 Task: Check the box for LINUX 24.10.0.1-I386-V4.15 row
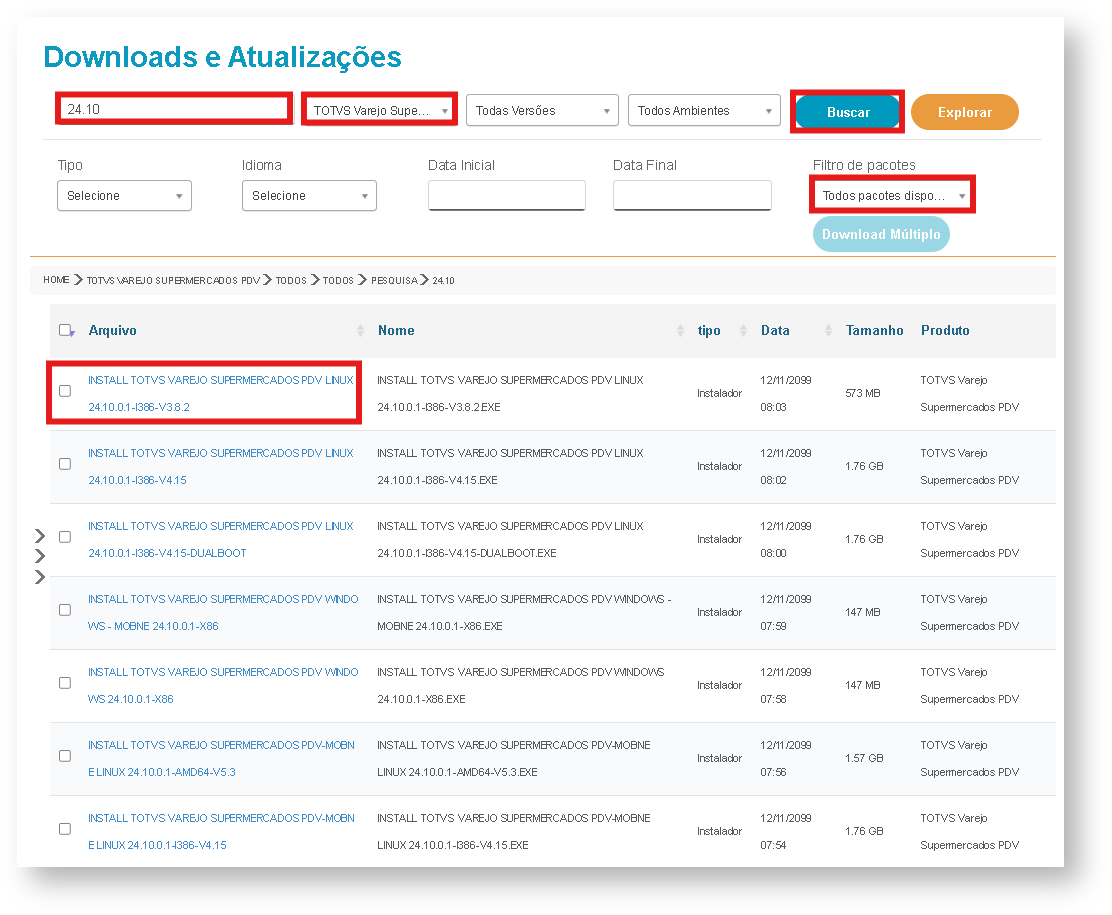point(65,464)
